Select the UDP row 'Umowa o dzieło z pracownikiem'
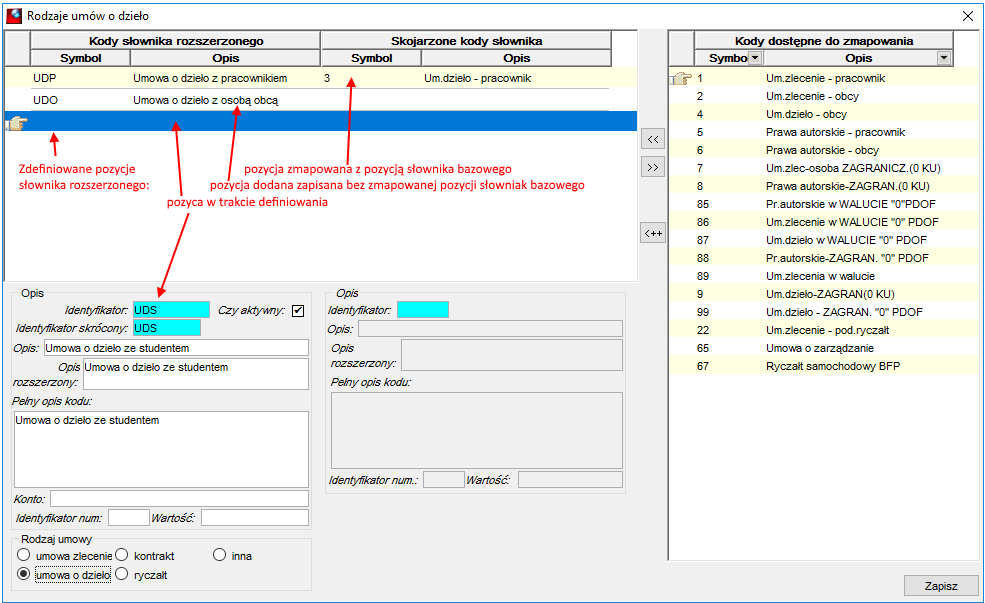 tap(320, 79)
